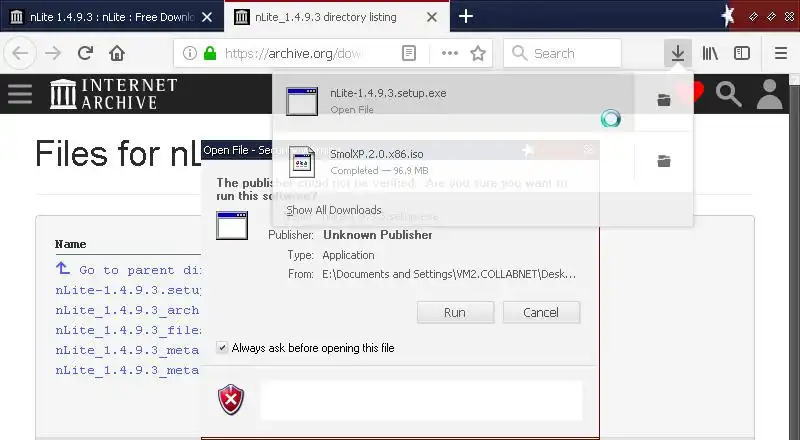Select the SmolXP.2.0.x86.iso download entry
Image resolution: width=800 pixels, height=440 pixels.
coord(453,161)
